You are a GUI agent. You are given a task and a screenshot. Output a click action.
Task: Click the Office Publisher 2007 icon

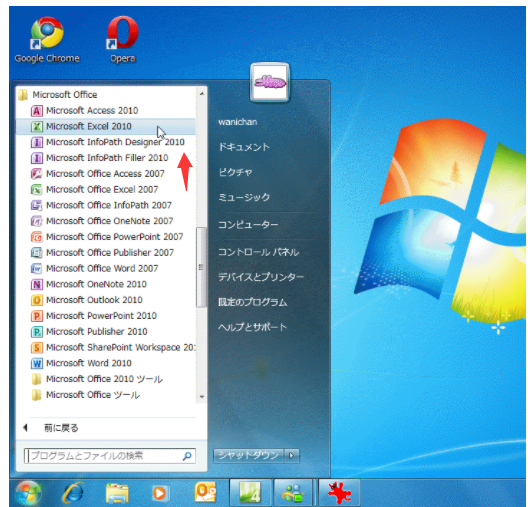(37, 252)
